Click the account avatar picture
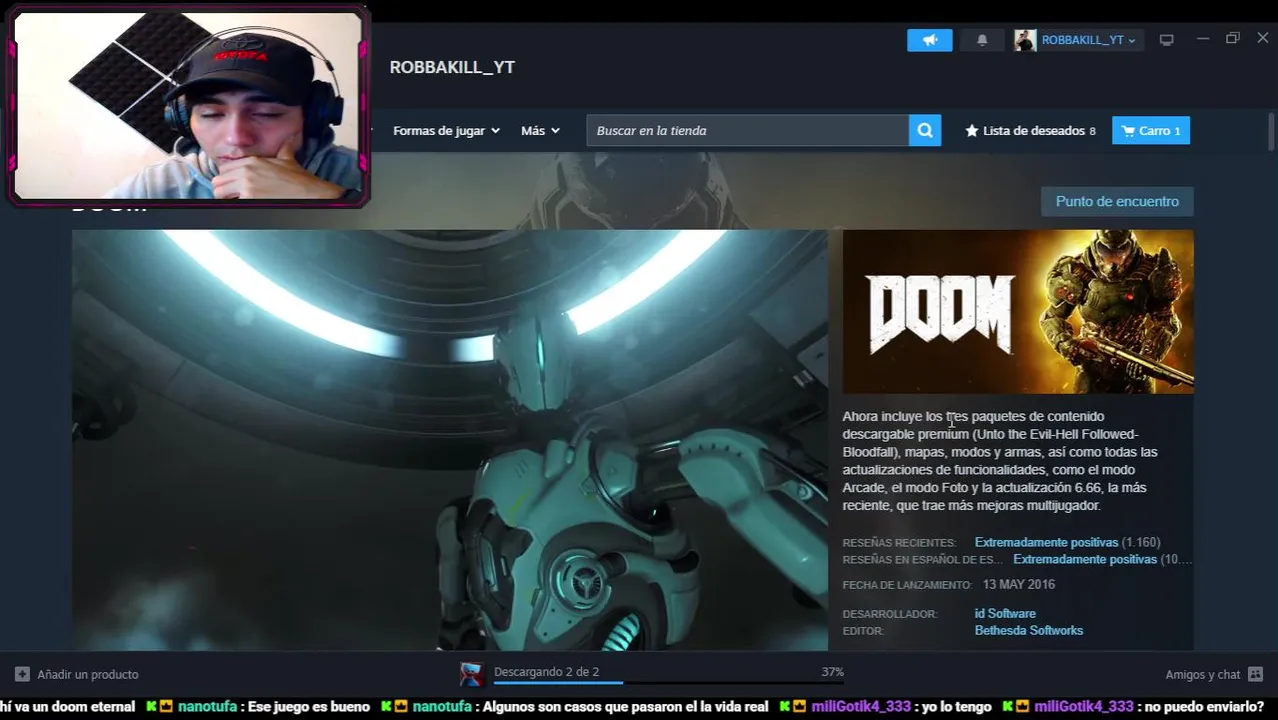Image resolution: width=1278 pixels, height=720 pixels. point(1025,40)
